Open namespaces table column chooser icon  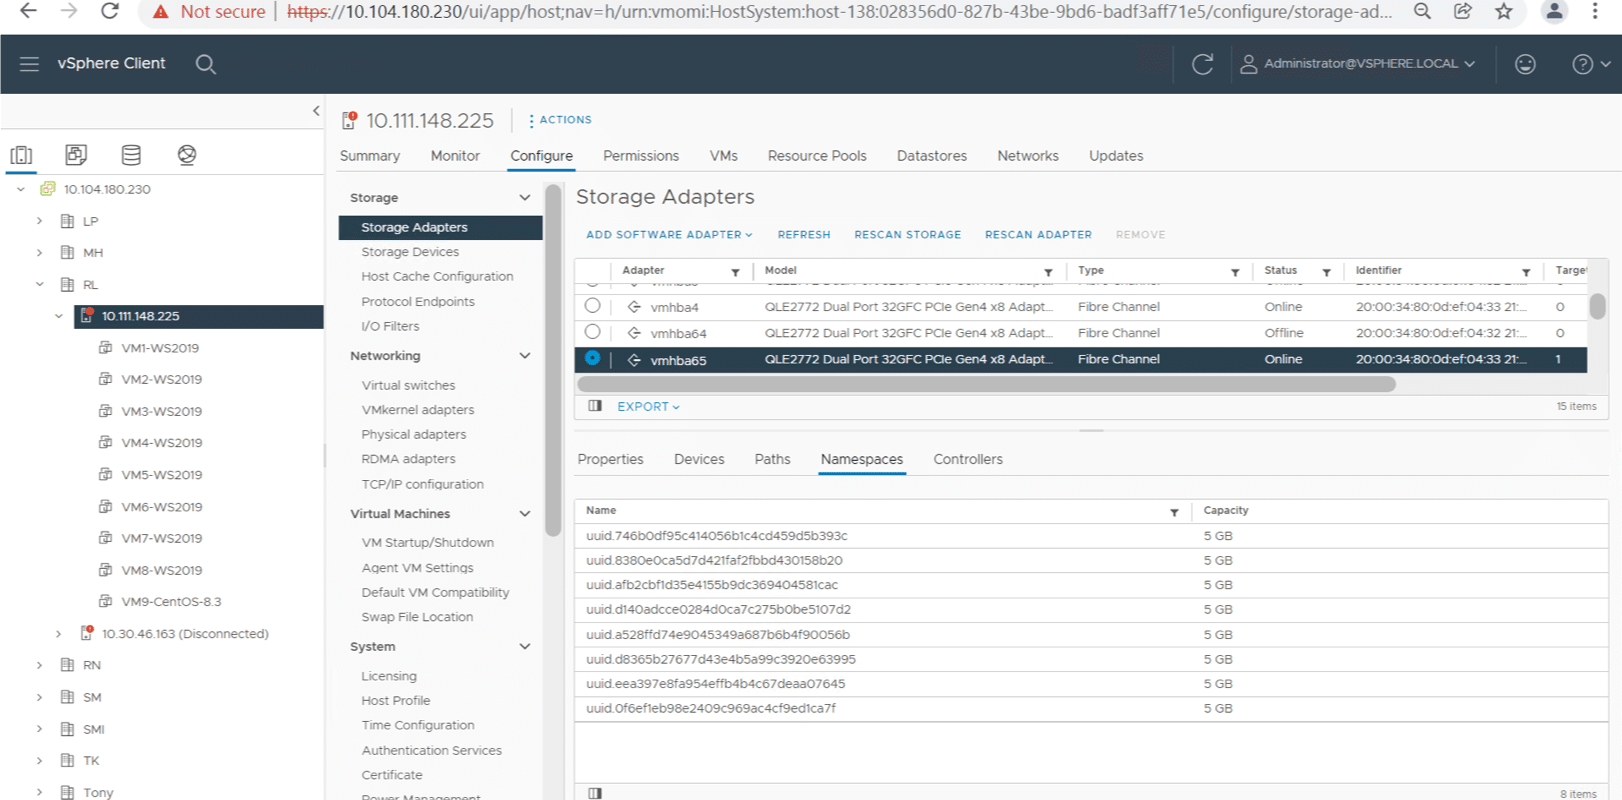[x=595, y=793]
